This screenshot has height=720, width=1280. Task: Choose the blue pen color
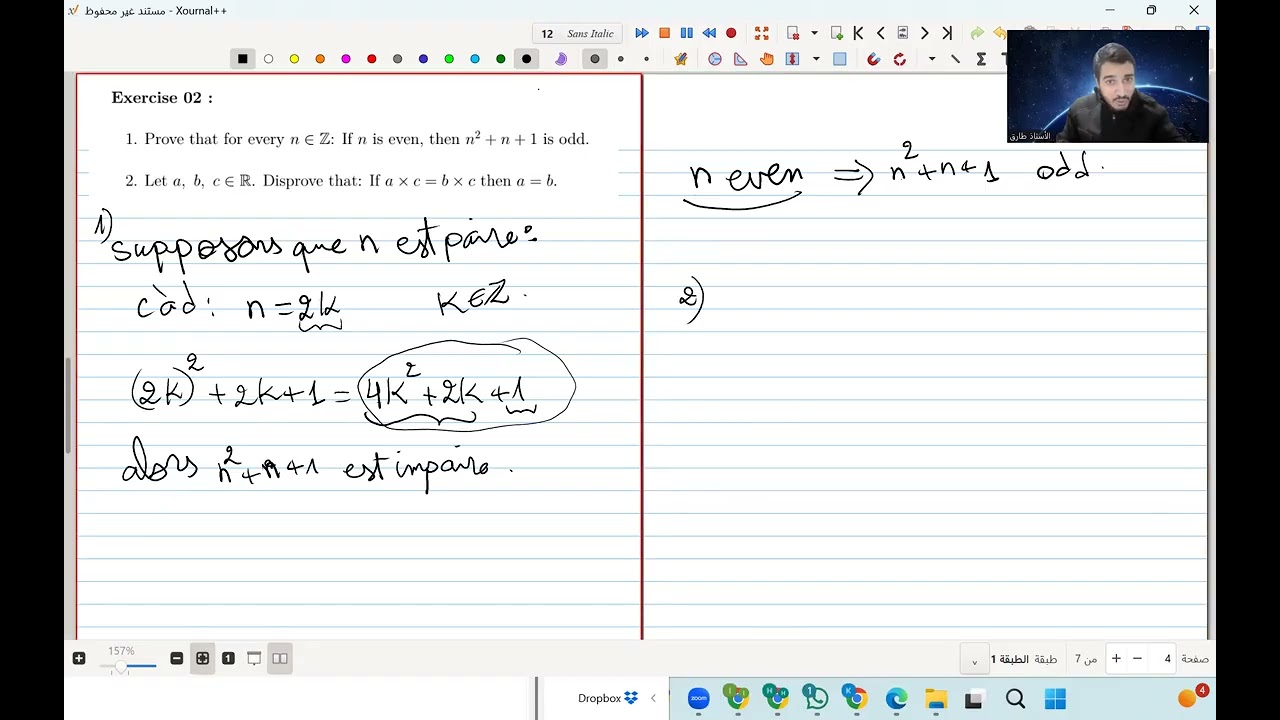pos(423,59)
